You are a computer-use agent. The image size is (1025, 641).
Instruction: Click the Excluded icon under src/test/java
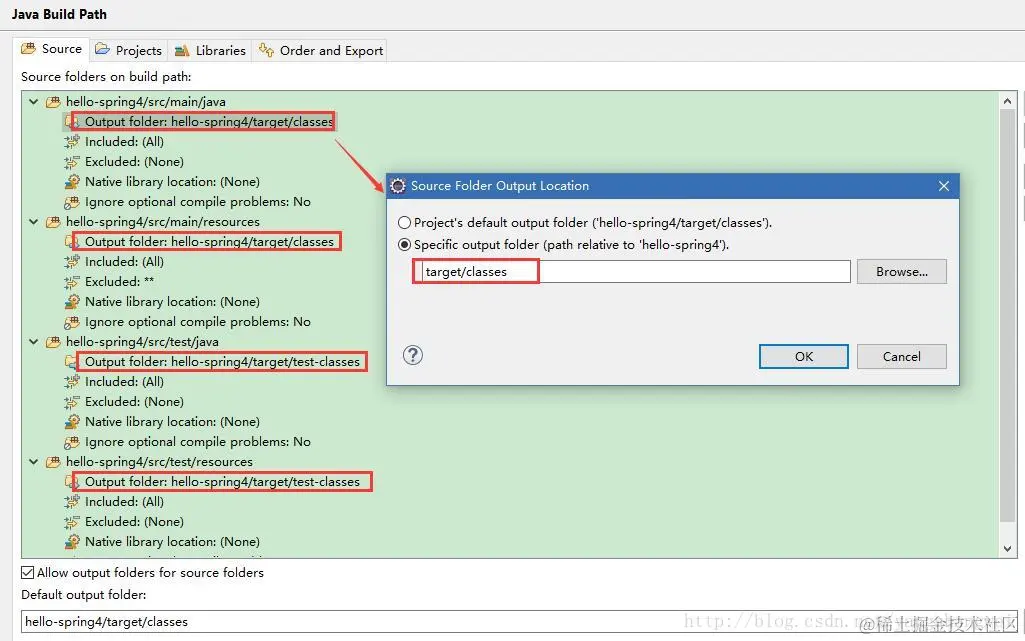pos(72,402)
